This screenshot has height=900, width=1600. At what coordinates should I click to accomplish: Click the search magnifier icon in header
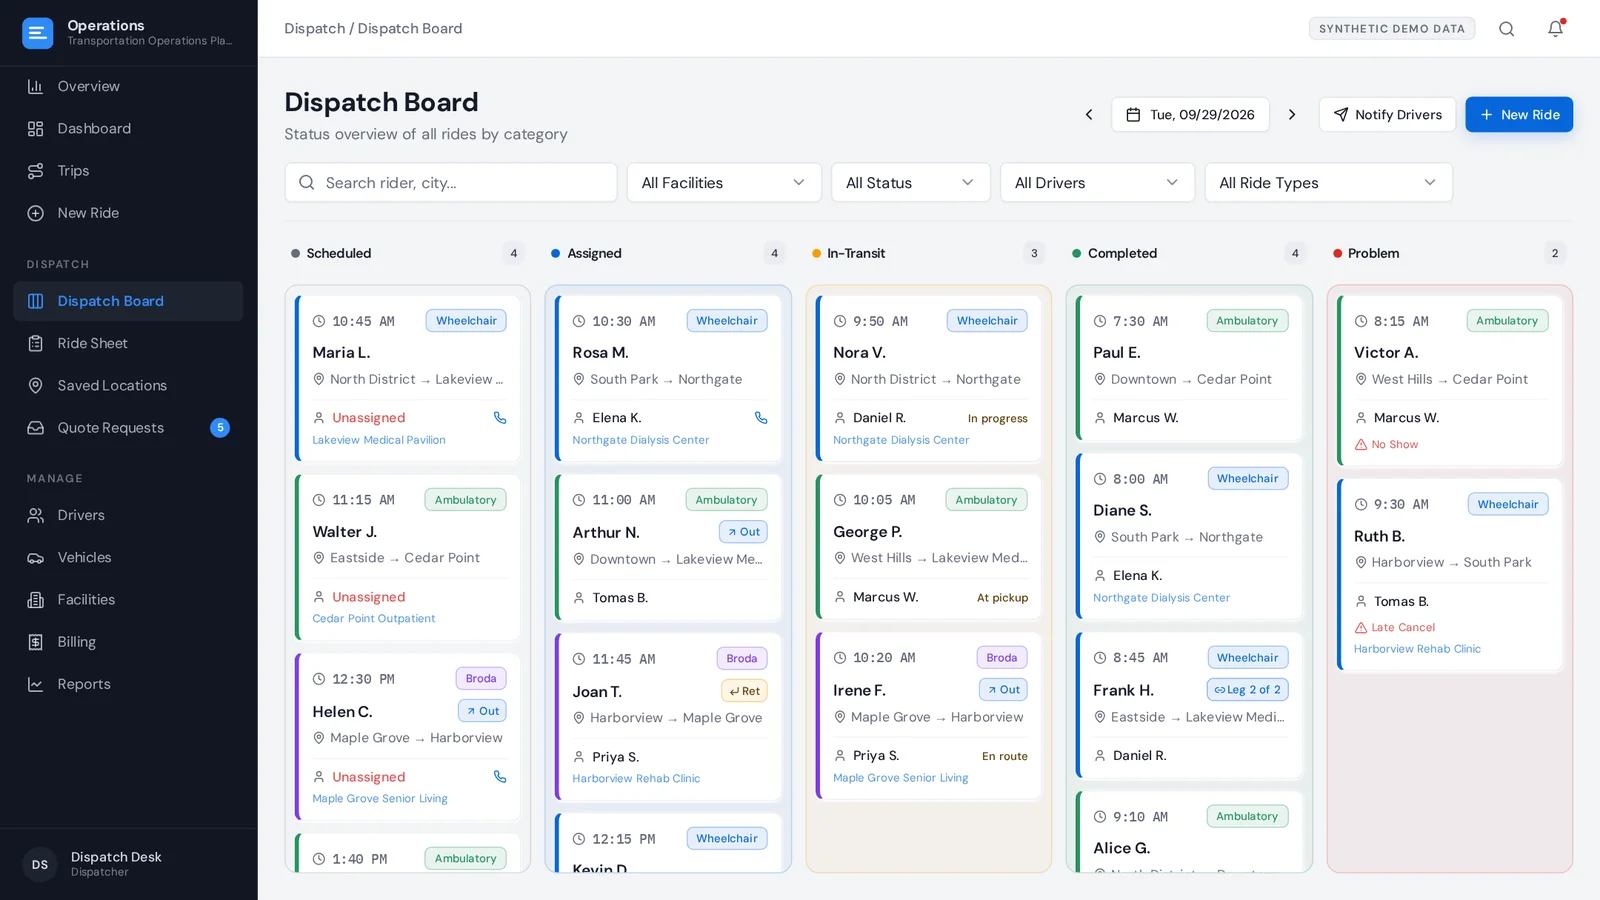[1506, 29]
